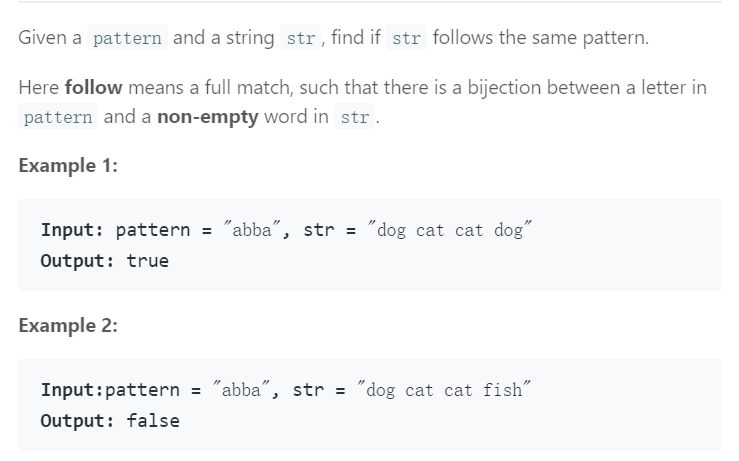The width and height of the screenshot is (739, 461).
Task: Select the "Example 2:" heading
Action: tap(68, 326)
